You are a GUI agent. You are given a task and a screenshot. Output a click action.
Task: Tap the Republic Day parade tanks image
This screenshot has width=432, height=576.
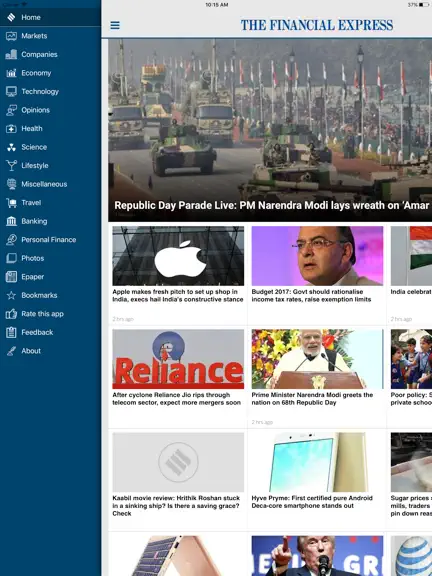(x=270, y=130)
